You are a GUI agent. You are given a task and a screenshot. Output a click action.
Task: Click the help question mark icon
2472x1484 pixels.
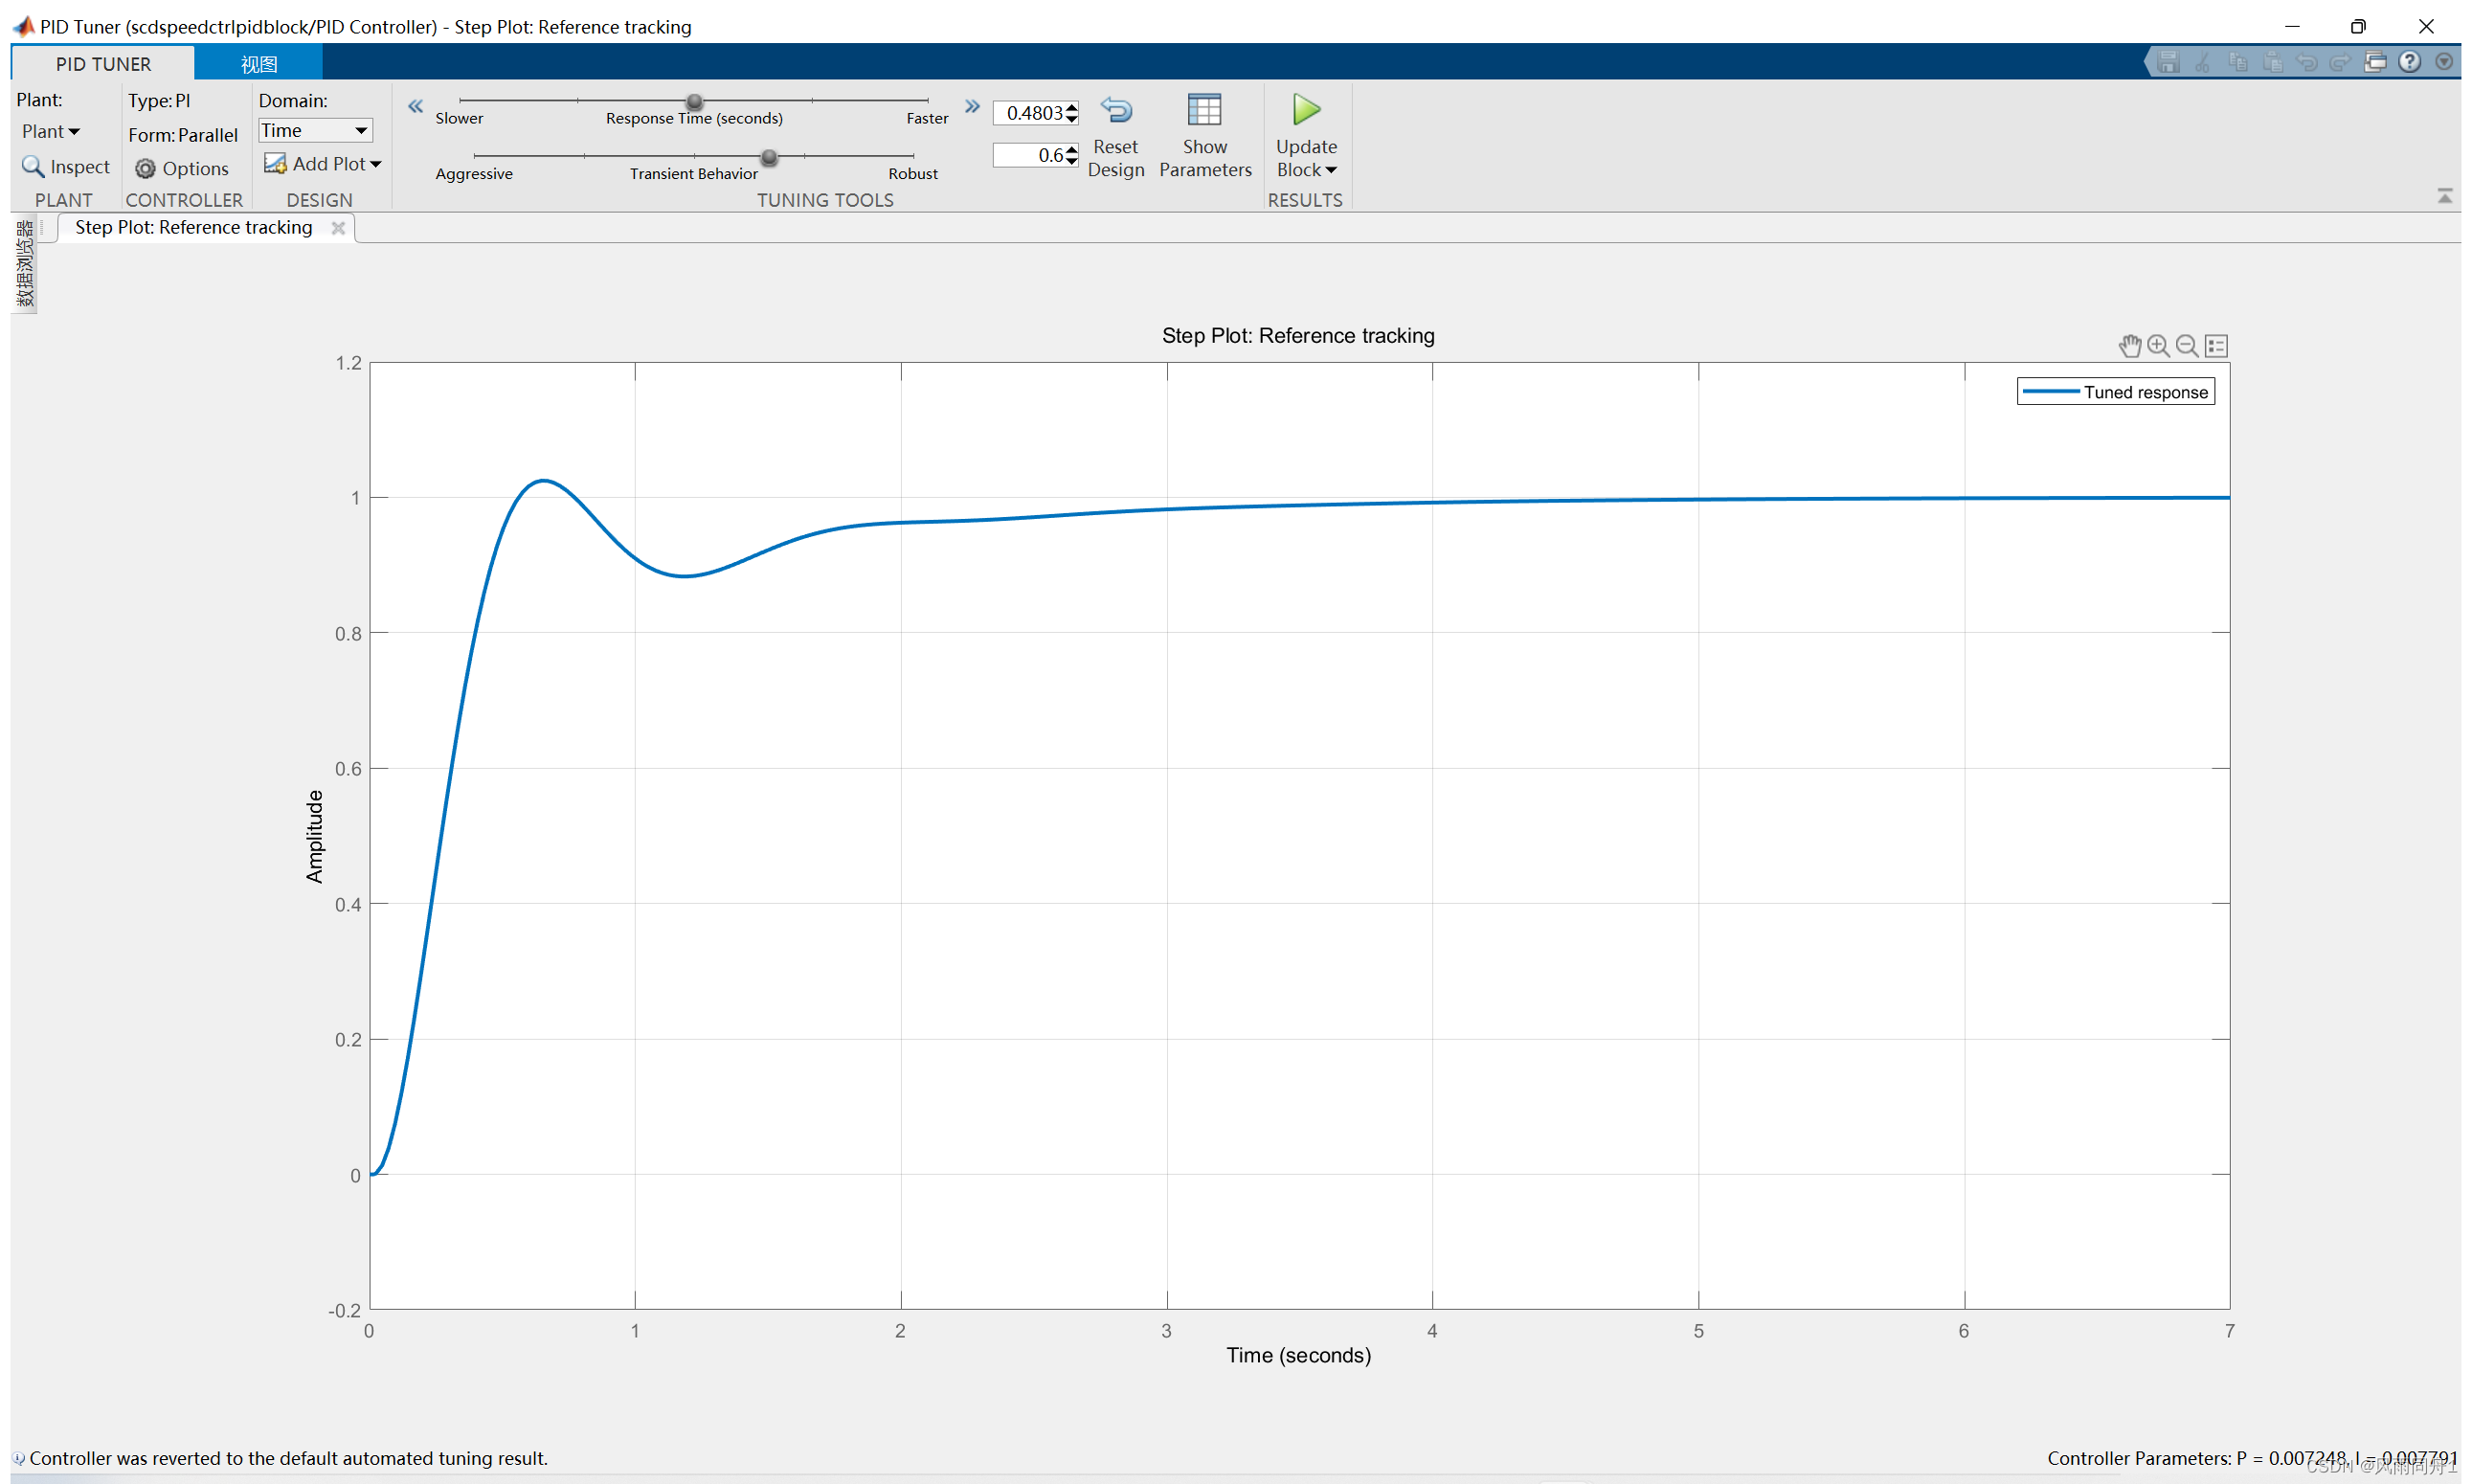coord(2410,62)
